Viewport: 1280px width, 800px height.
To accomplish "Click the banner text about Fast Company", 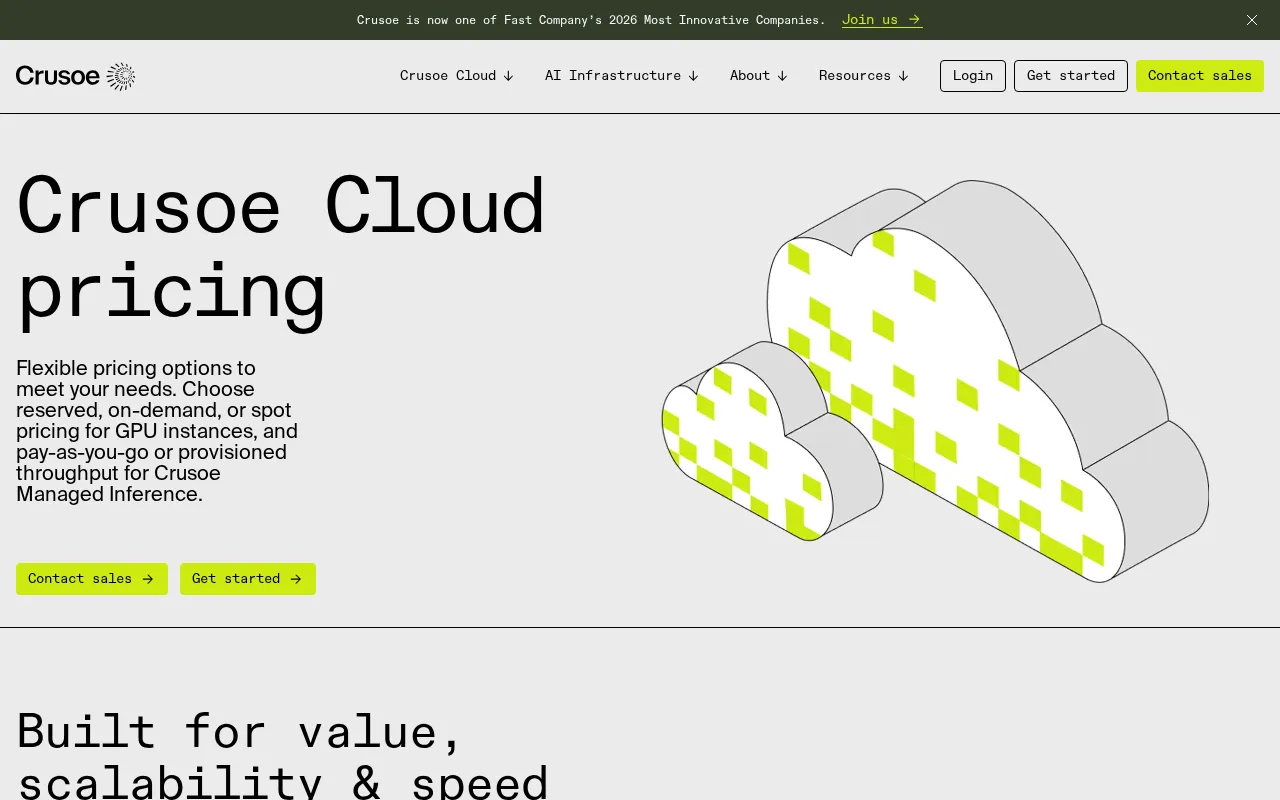I will coord(591,20).
